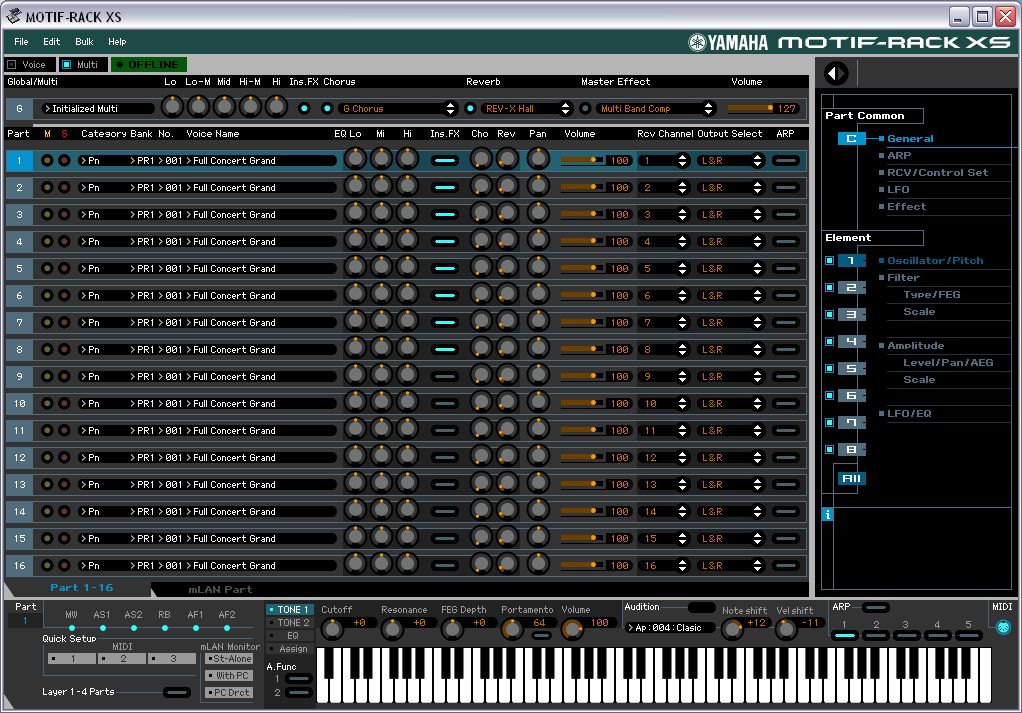The height and width of the screenshot is (713, 1022).
Task: Open Part 6 Output Select dropdown
Action: point(730,295)
